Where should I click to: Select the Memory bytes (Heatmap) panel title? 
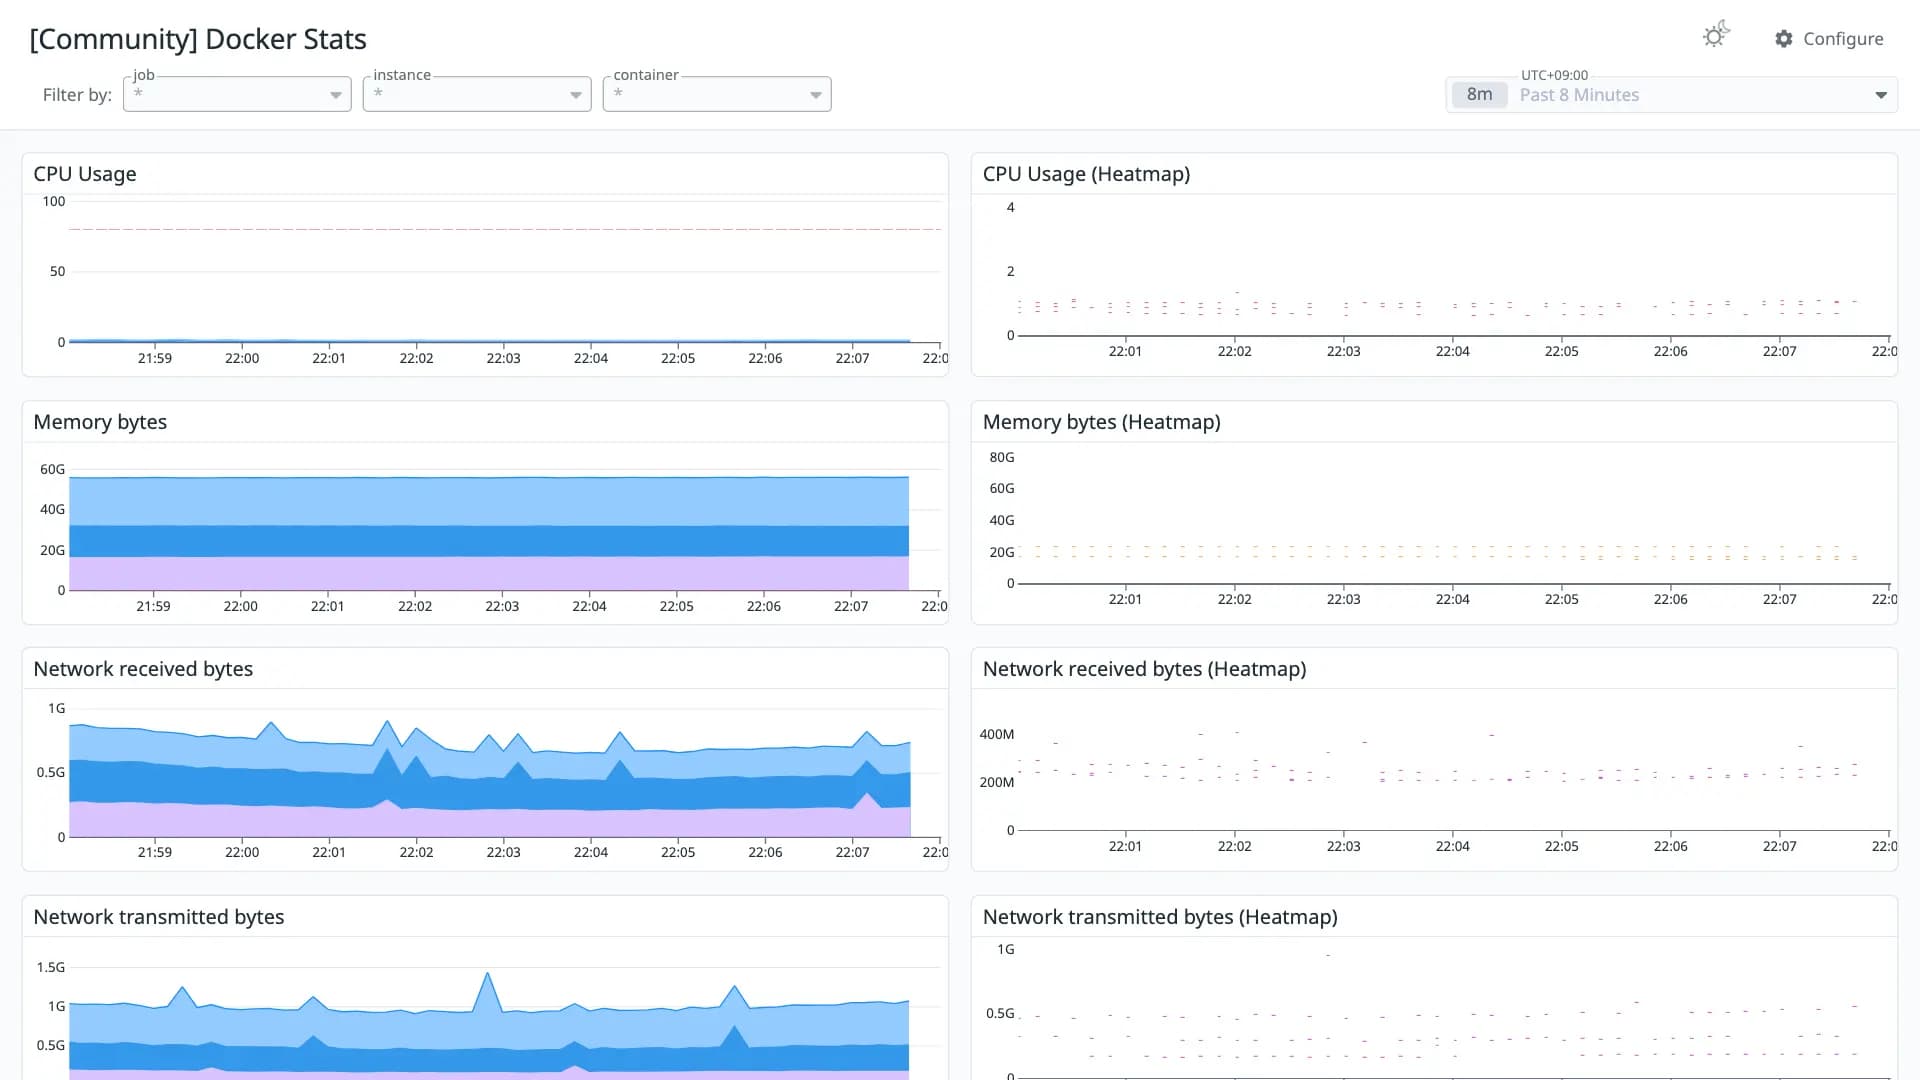1101,422
